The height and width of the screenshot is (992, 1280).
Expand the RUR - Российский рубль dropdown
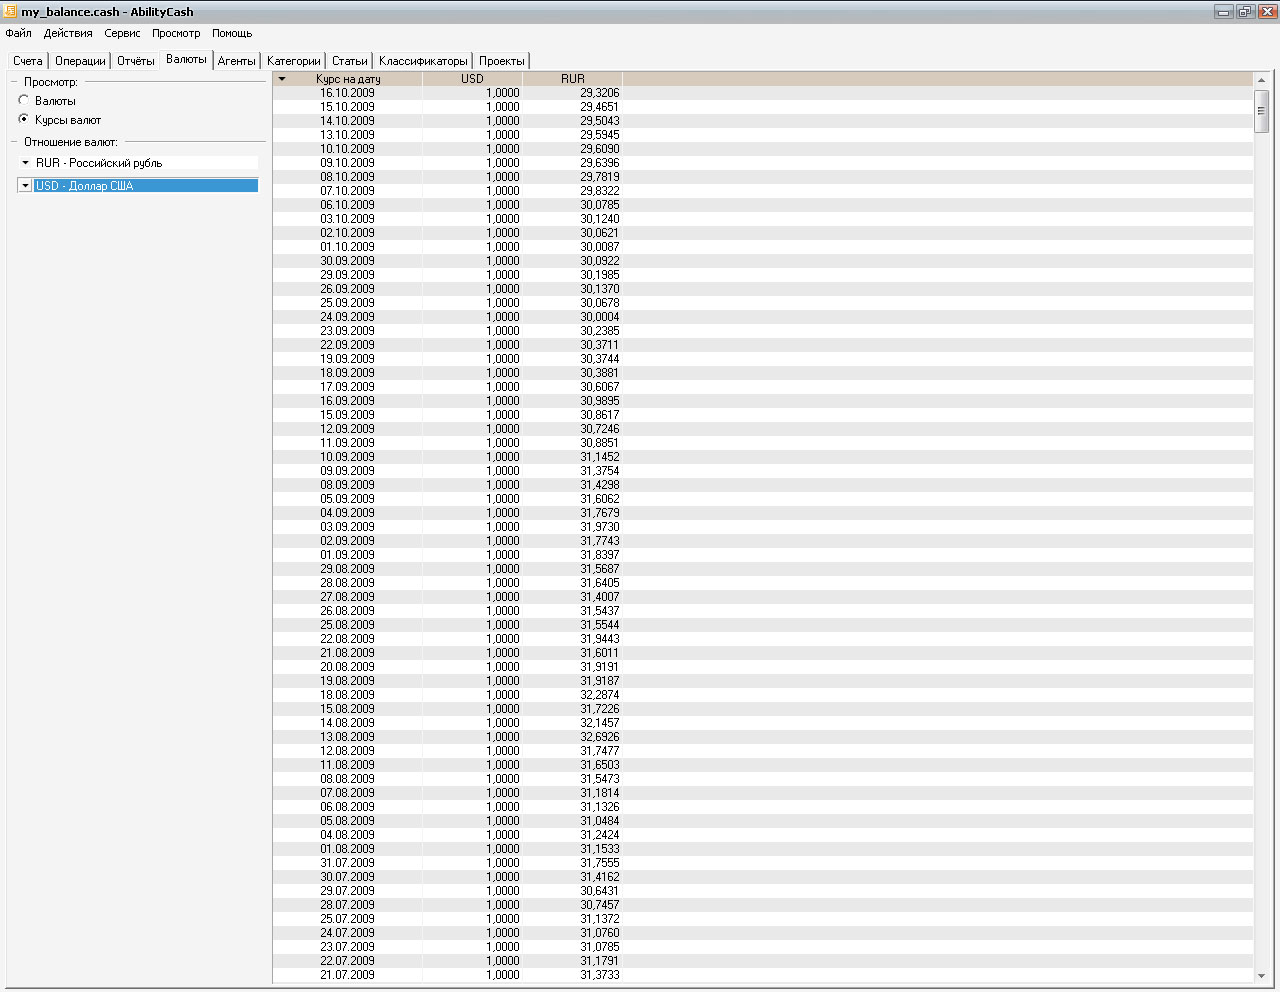click(26, 163)
